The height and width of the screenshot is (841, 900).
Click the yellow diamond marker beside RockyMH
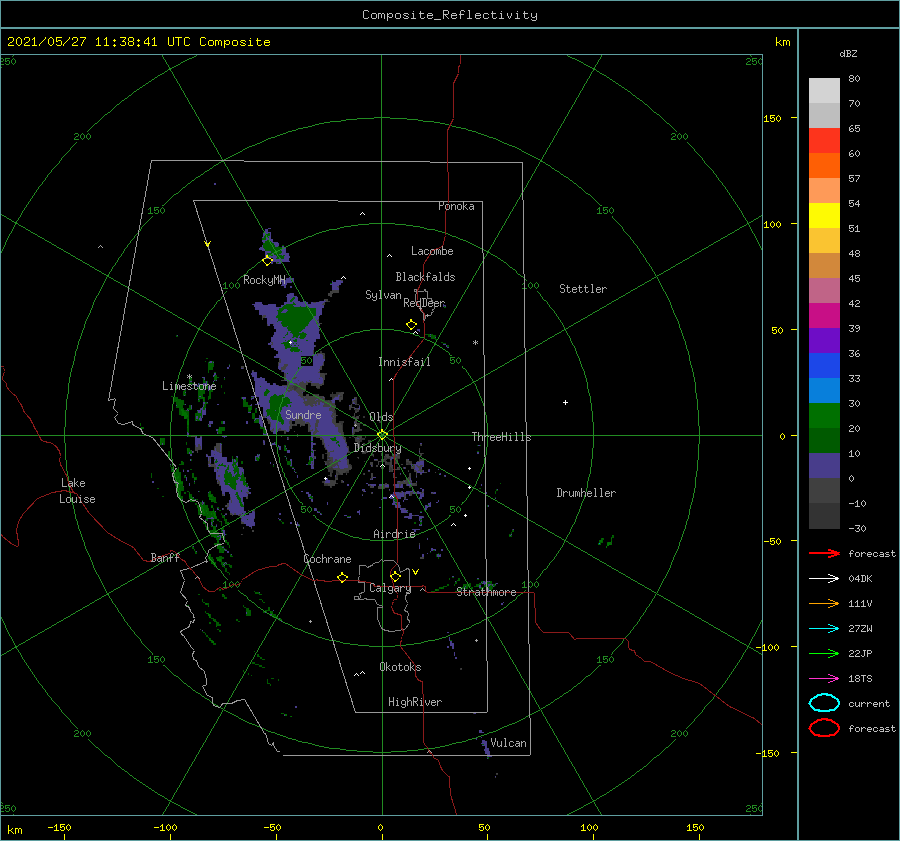coord(267,261)
